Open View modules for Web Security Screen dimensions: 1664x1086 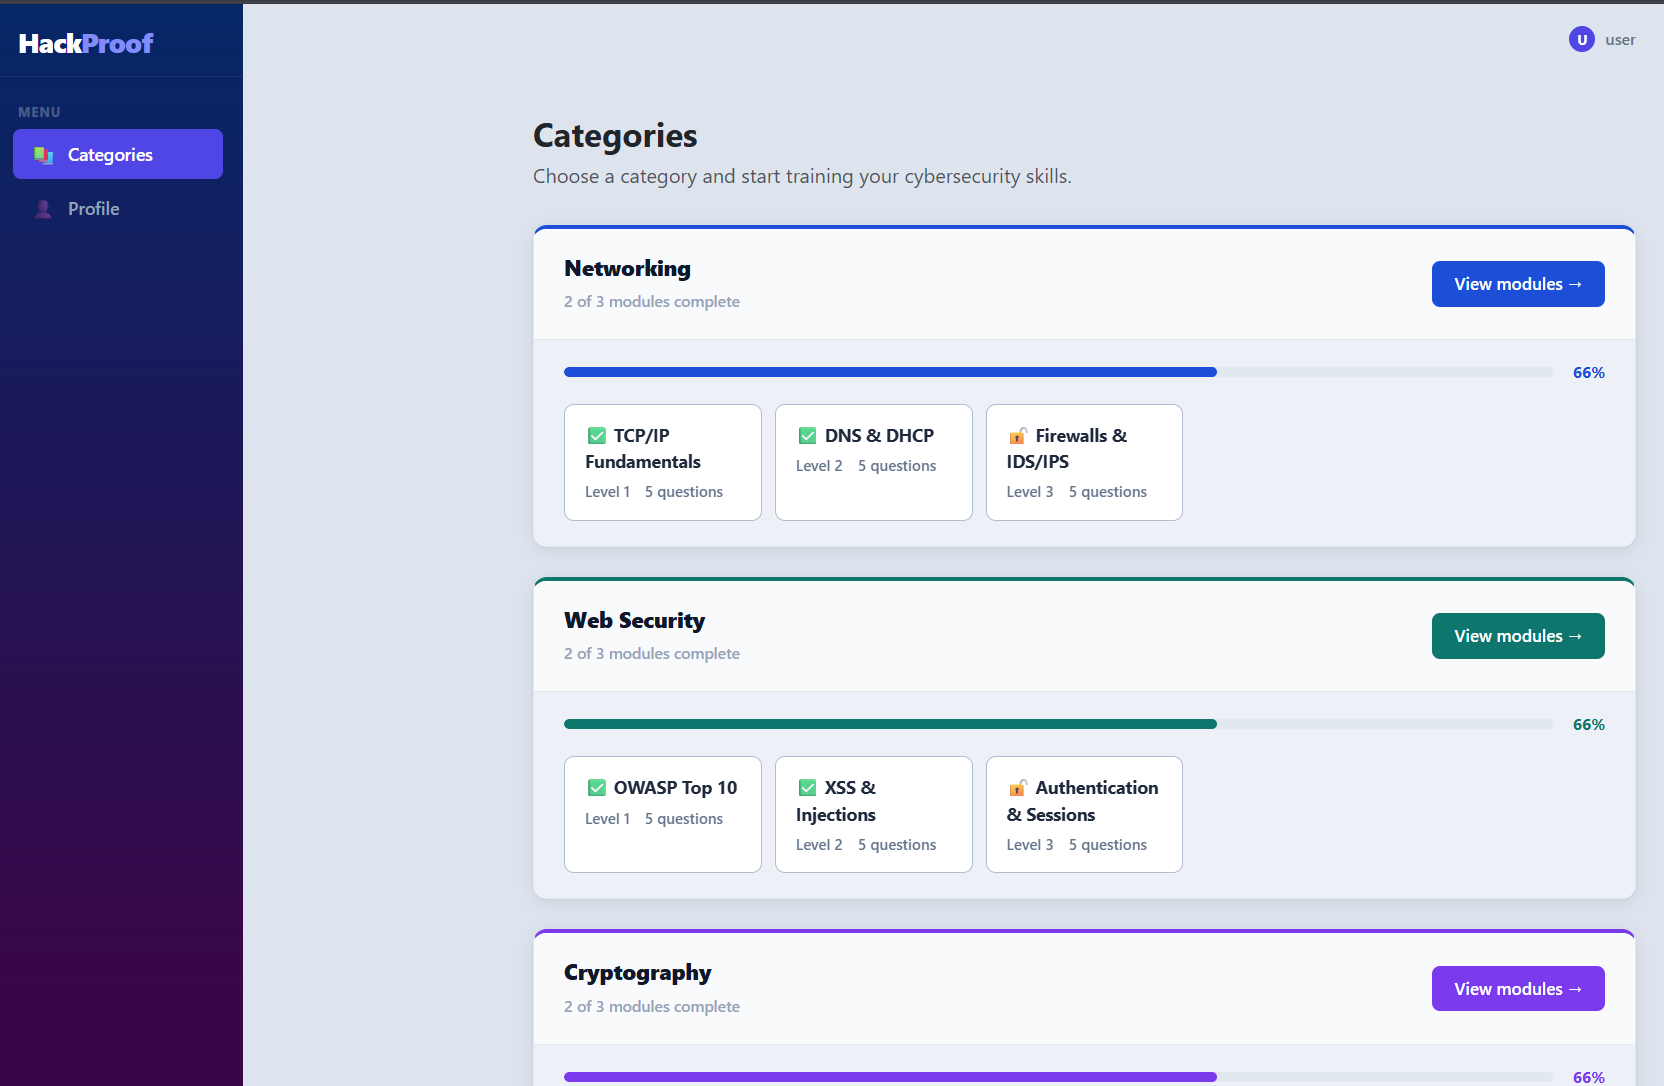(x=1517, y=636)
